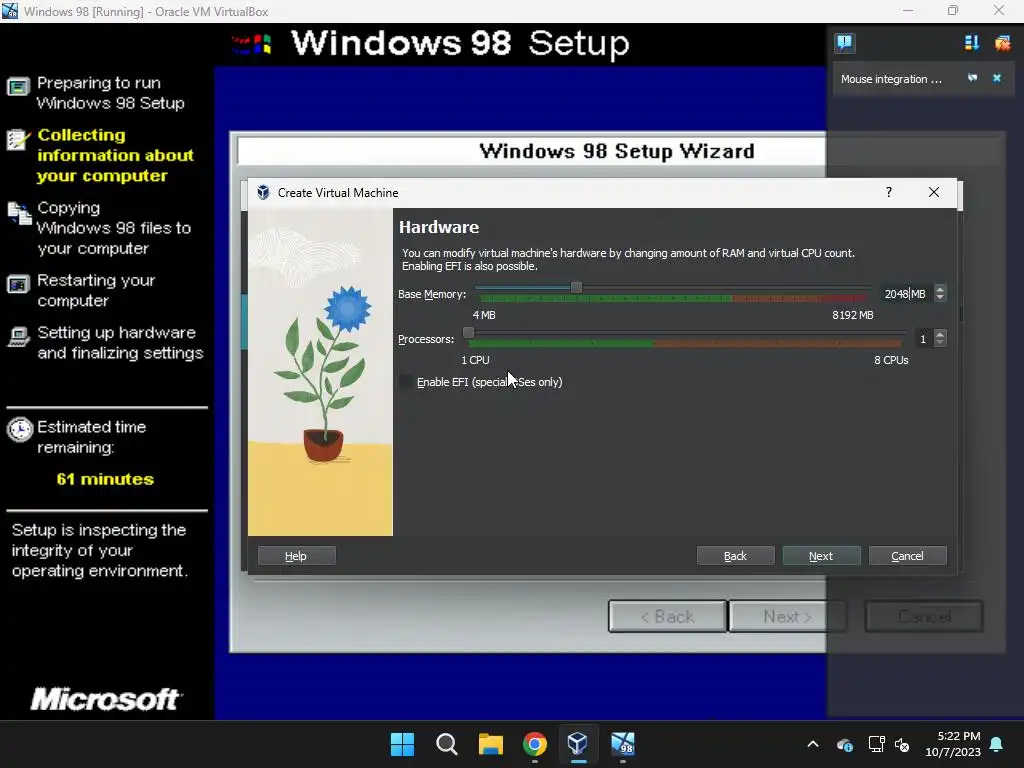The height and width of the screenshot is (768, 1024).
Task: Open File Explorer from taskbar
Action: pyautogui.click(x=490, y=744)
